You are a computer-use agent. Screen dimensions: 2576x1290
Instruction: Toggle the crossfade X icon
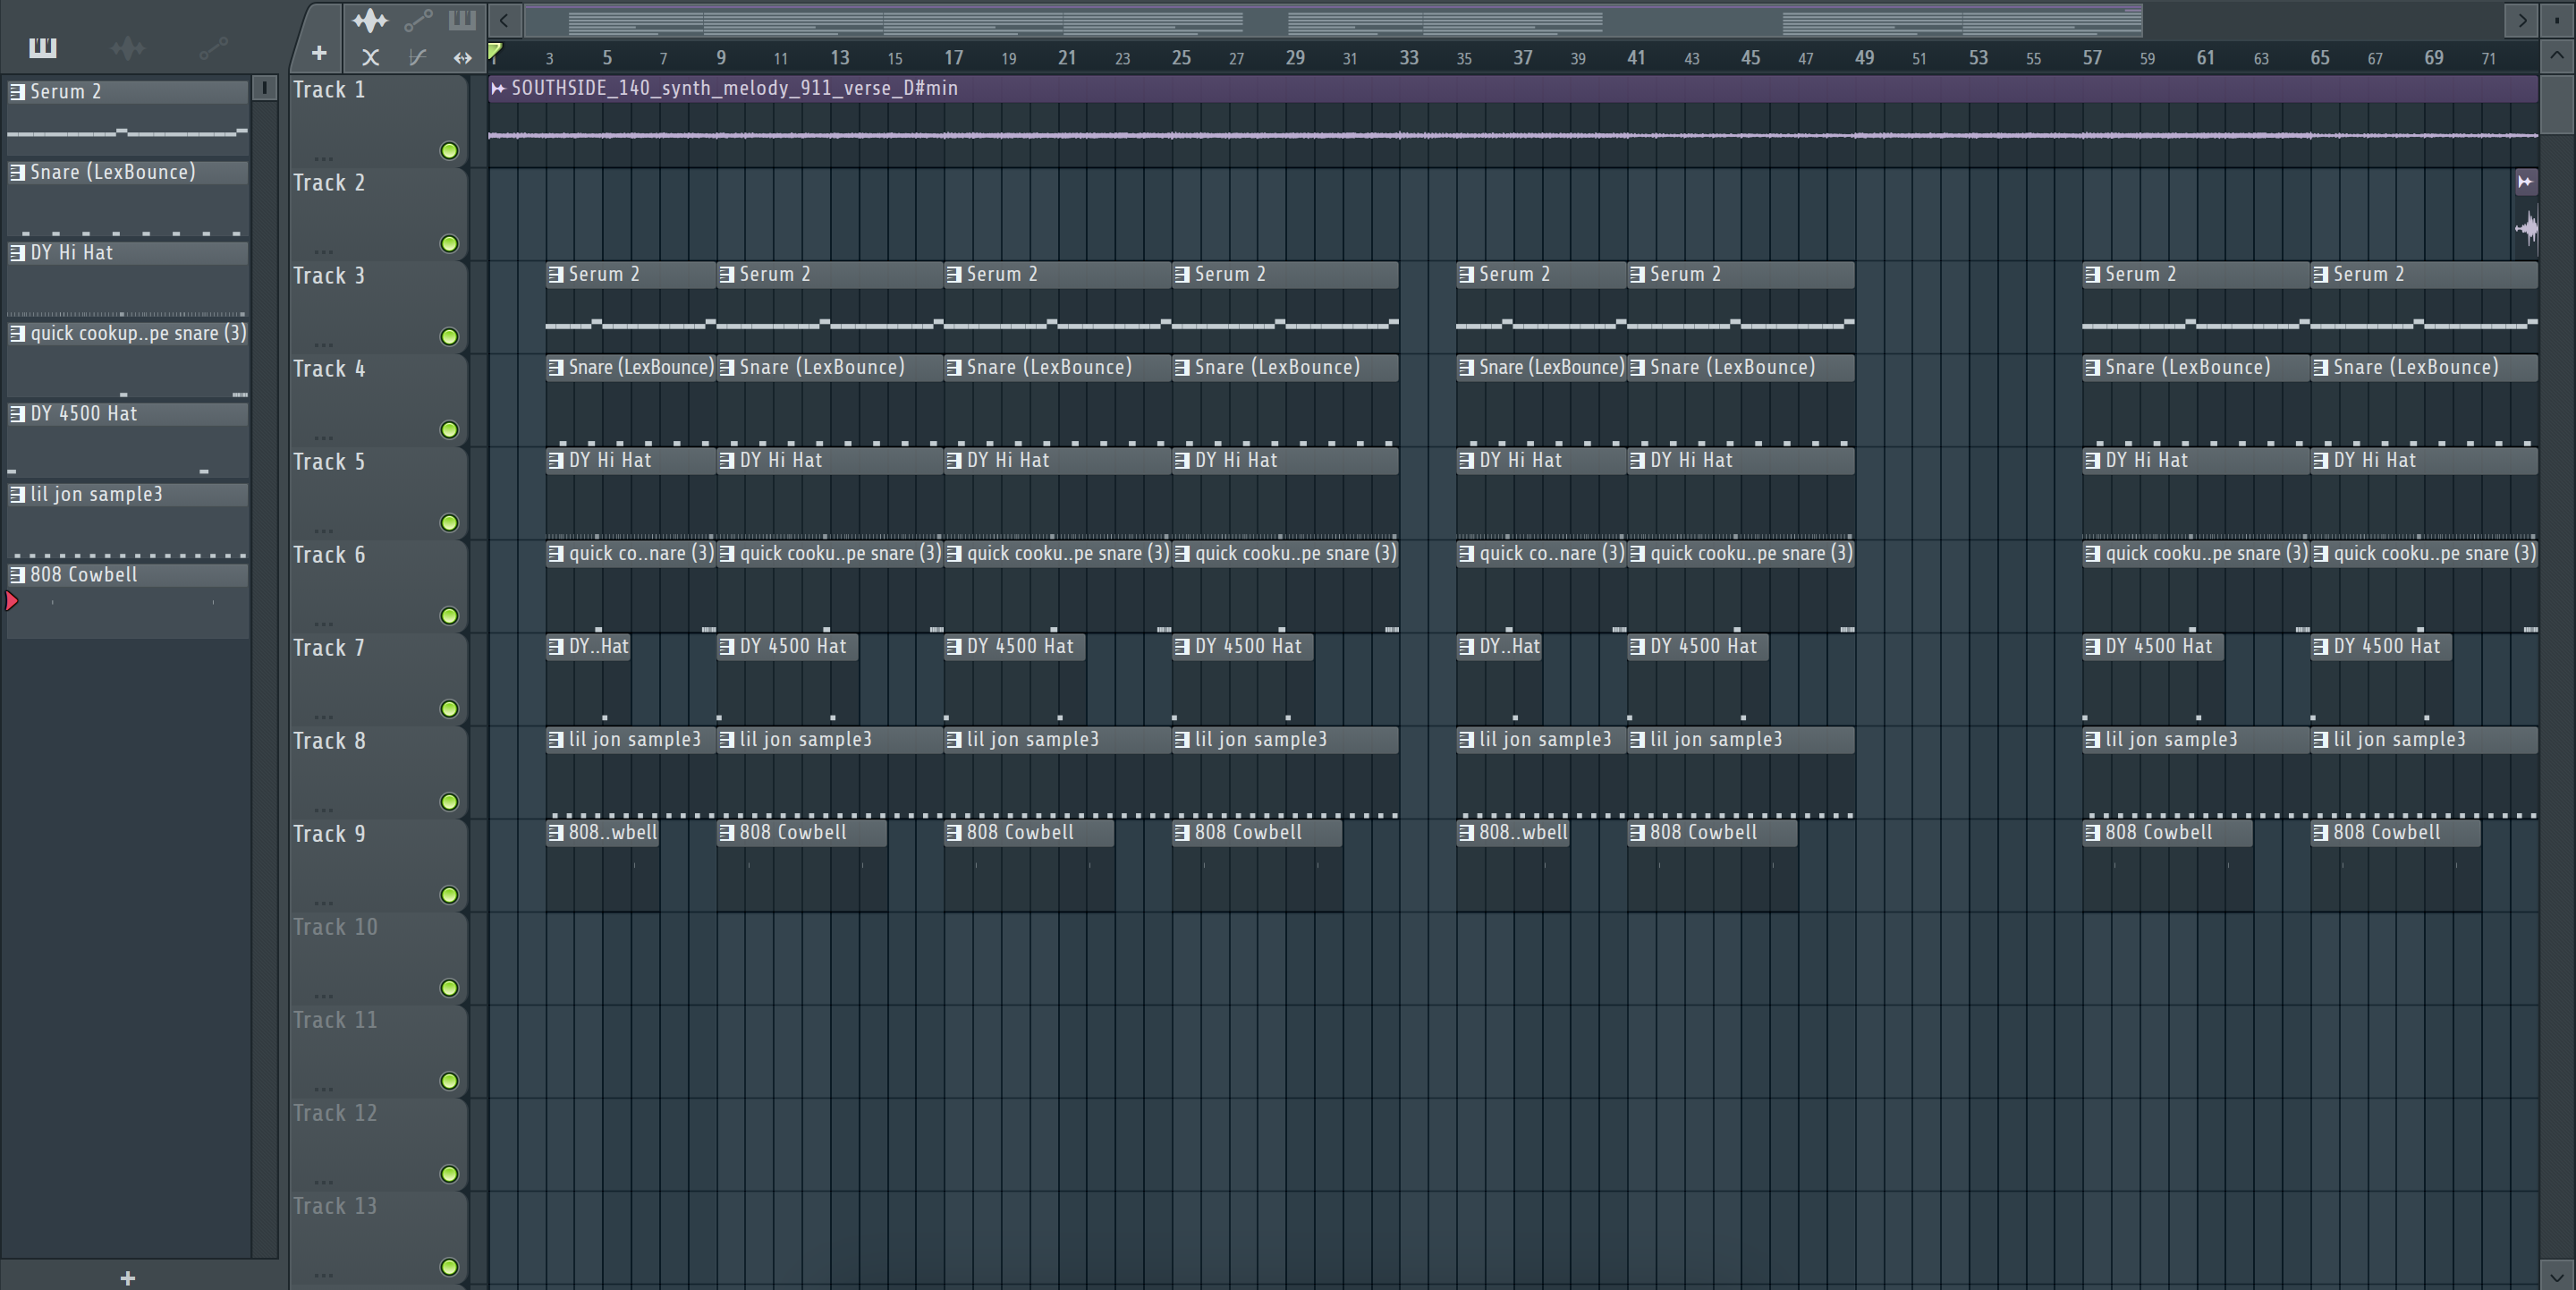click(x=370, y=58)
